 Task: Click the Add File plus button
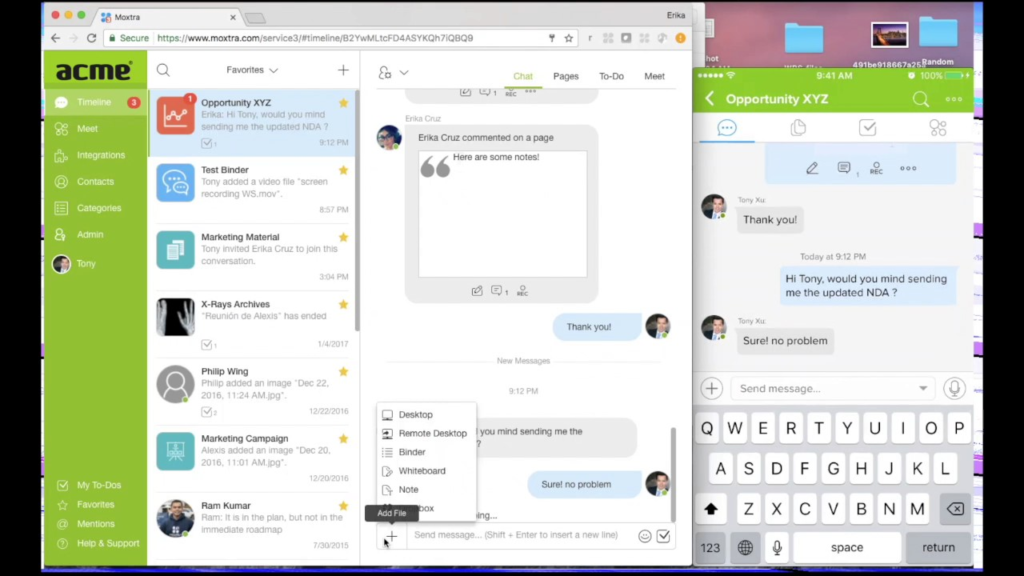[x=391, y=537]
